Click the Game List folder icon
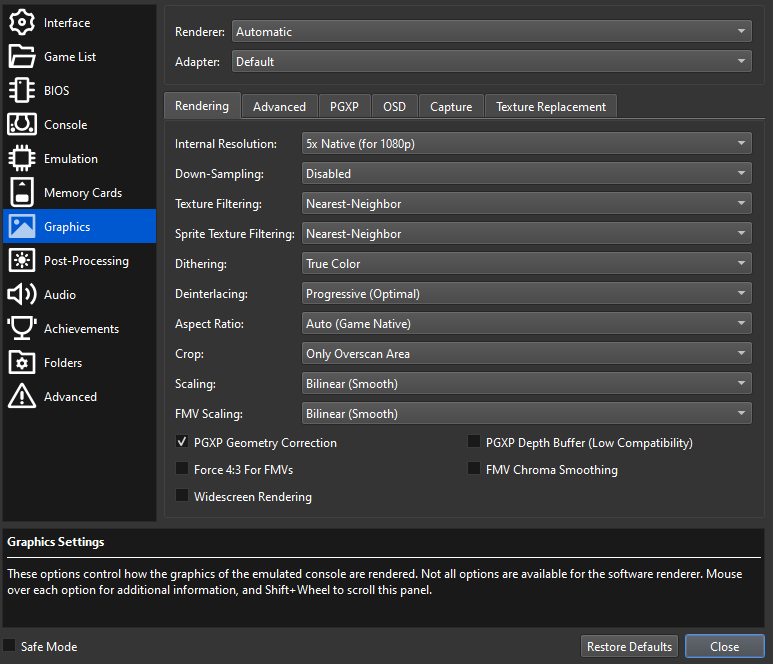 [22, 57]
